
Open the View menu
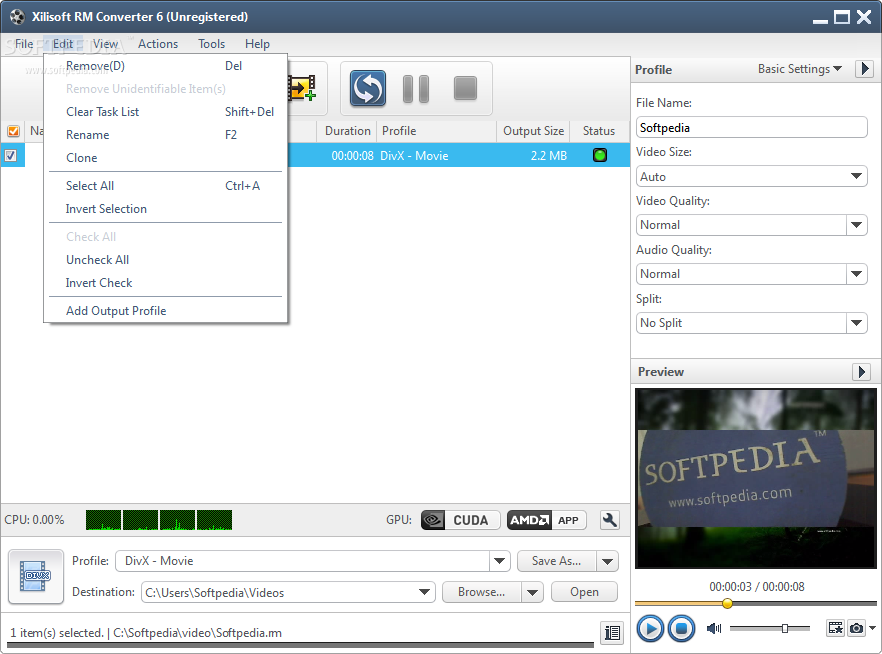coord(105,44)
